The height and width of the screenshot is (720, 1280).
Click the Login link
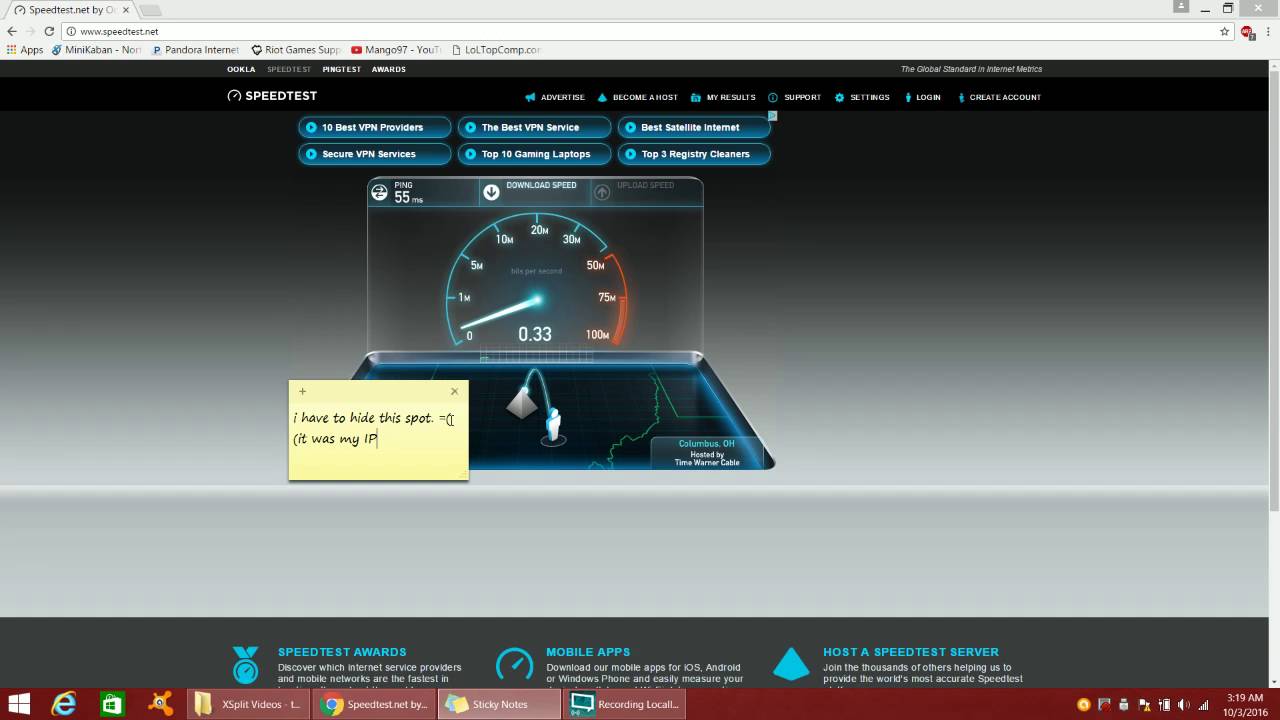(x=922, y=97)
